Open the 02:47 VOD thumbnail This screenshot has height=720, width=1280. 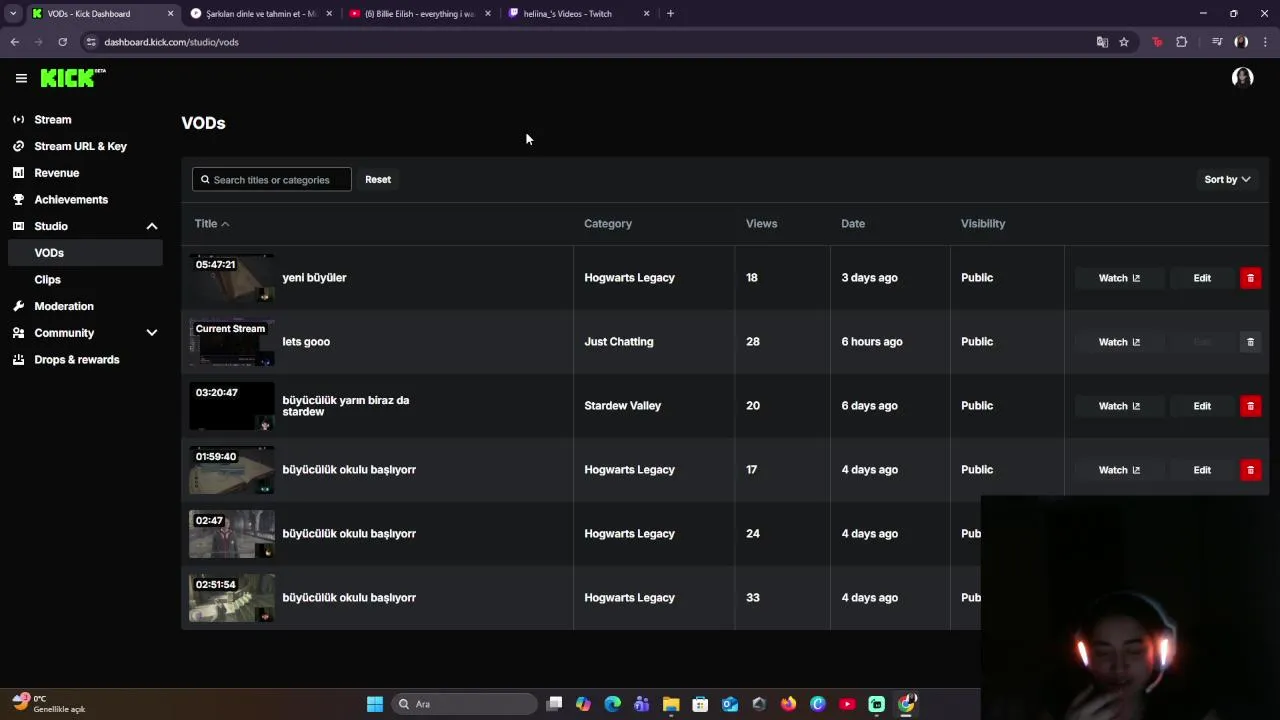click(232, 534)
